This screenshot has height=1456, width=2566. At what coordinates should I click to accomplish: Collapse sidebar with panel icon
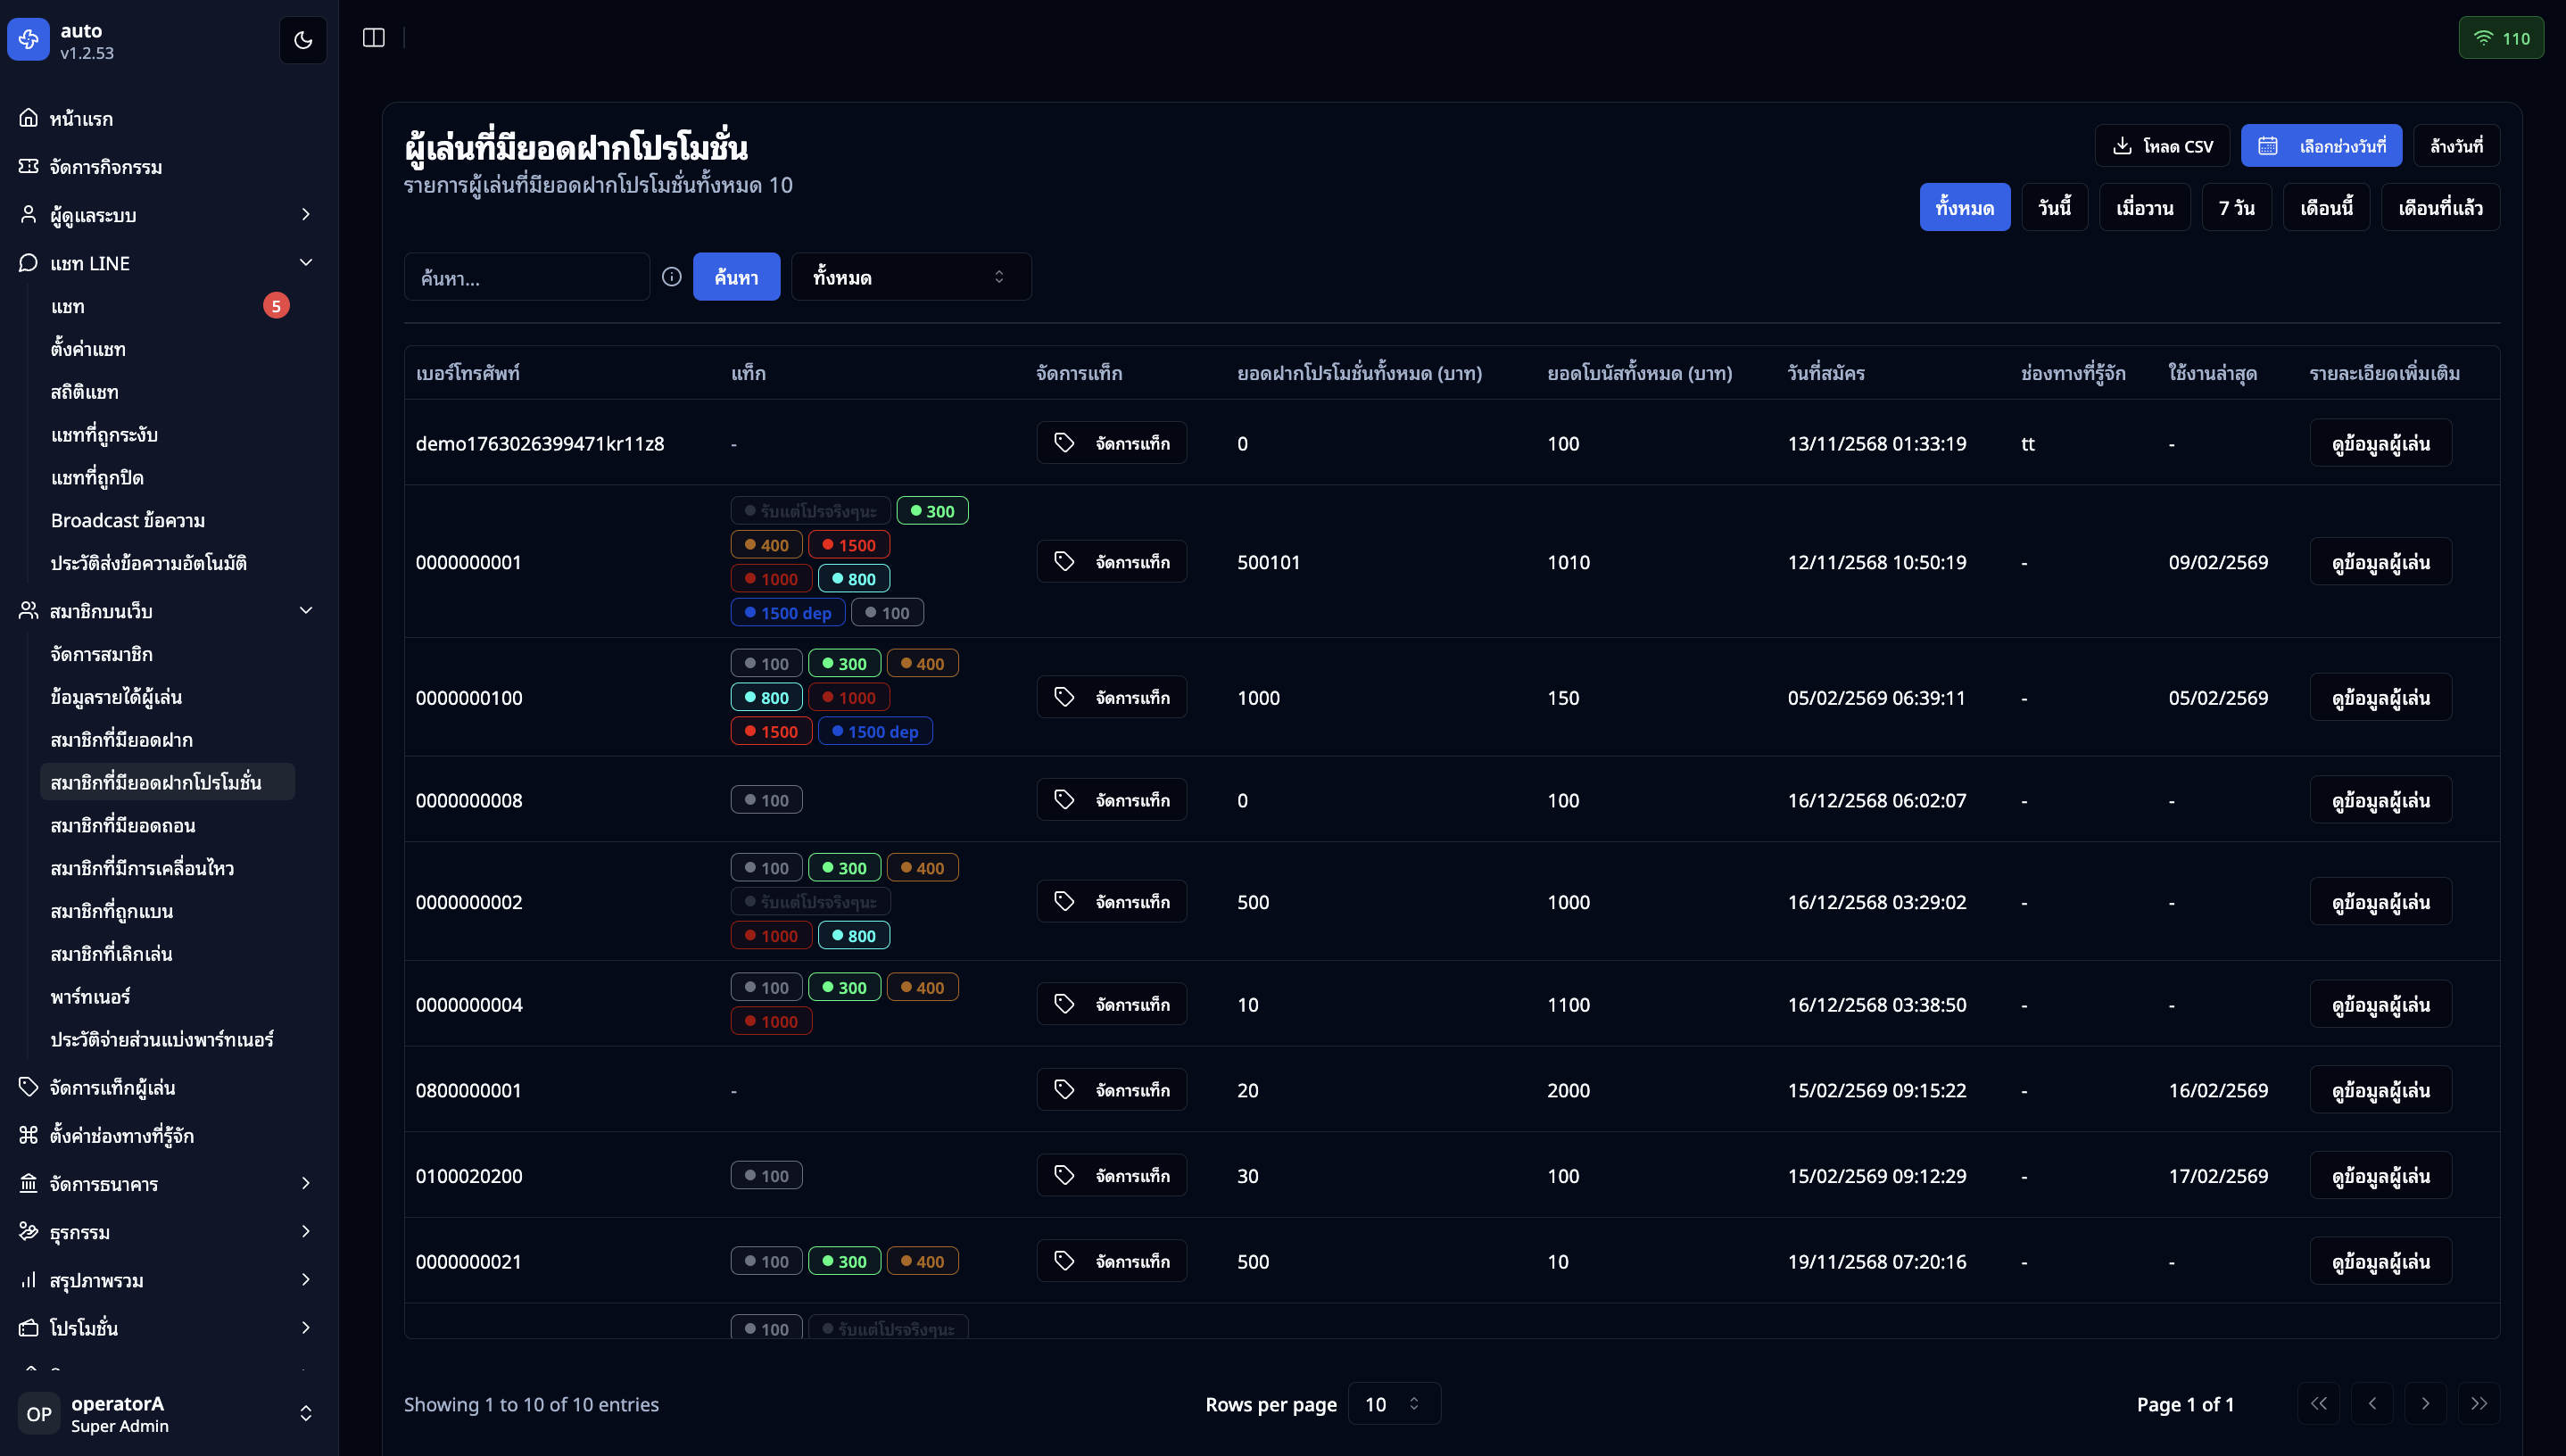(x=373, y=38)
